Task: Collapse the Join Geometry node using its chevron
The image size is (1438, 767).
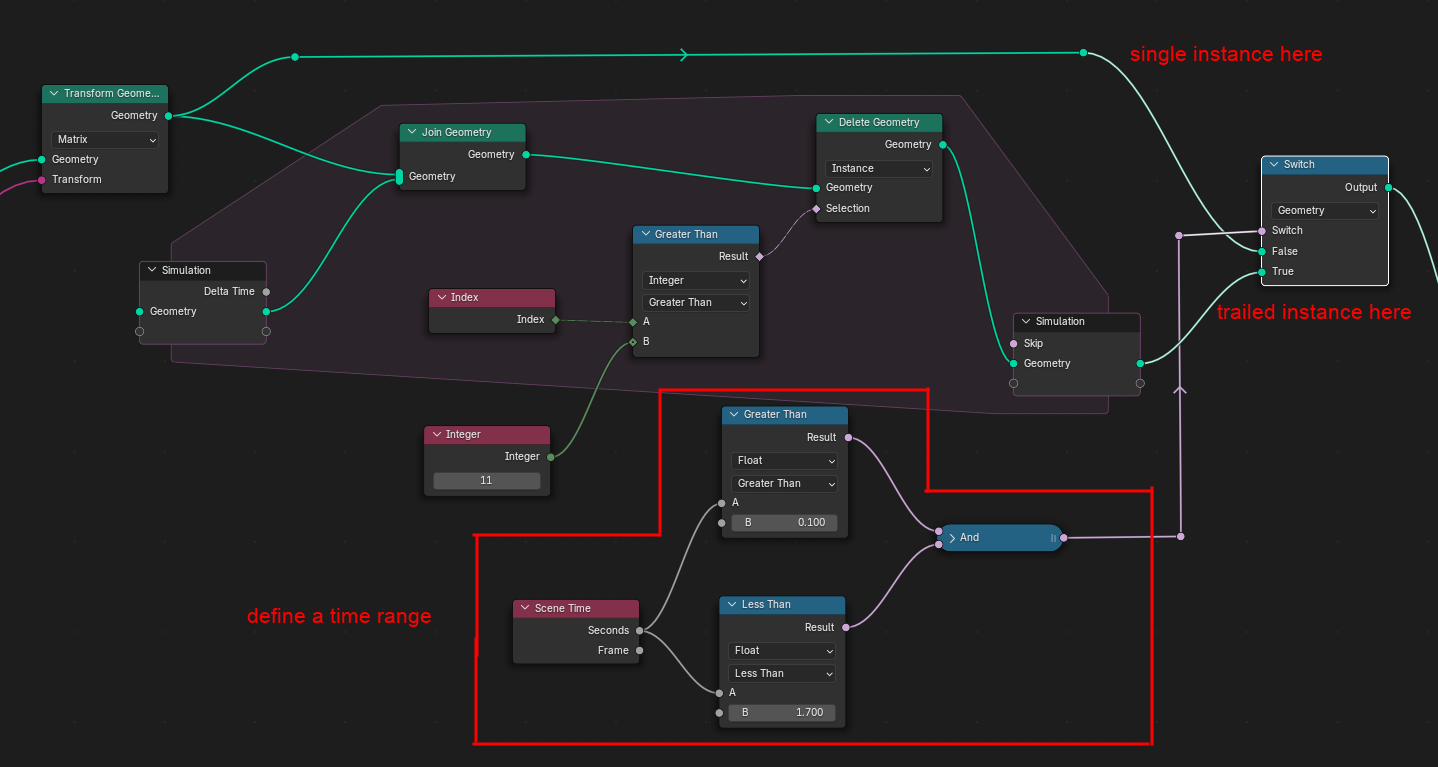Action: pyautogui.click(x=411, y=132)
